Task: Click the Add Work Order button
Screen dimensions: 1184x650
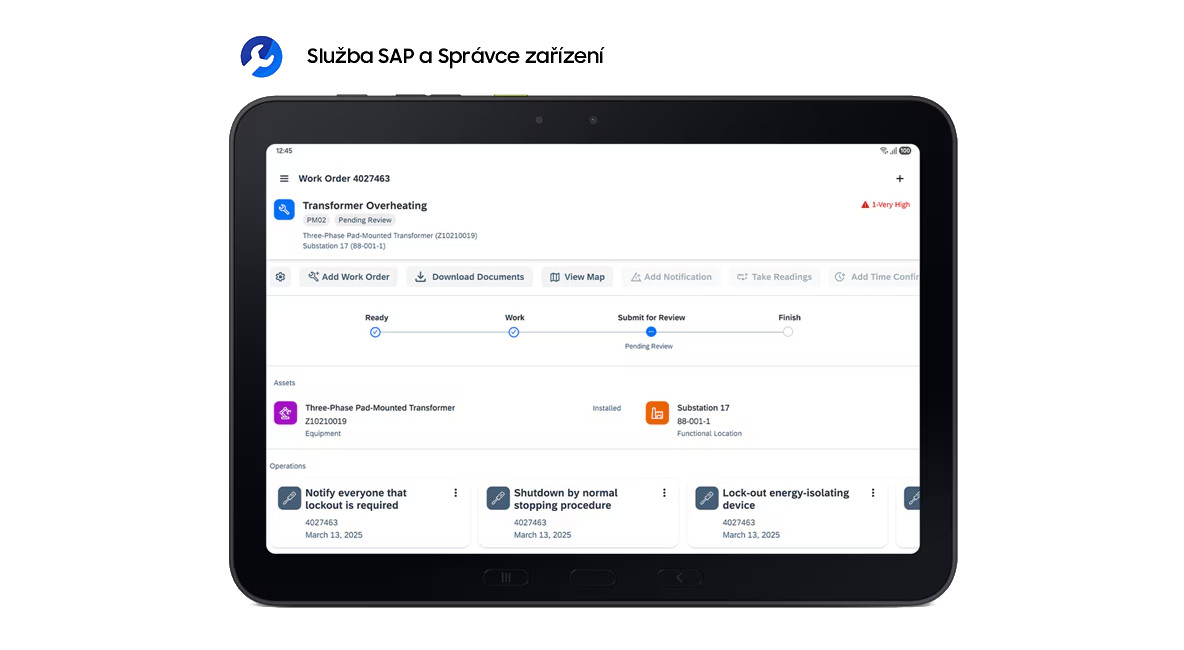Action: tap(348, 277)
